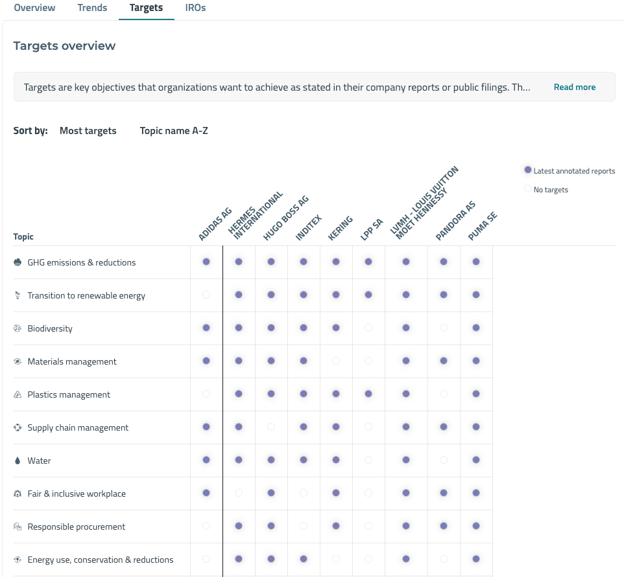Select the PANDORA AS column header
The image size is (624, 577).
[x=455, y=221]
